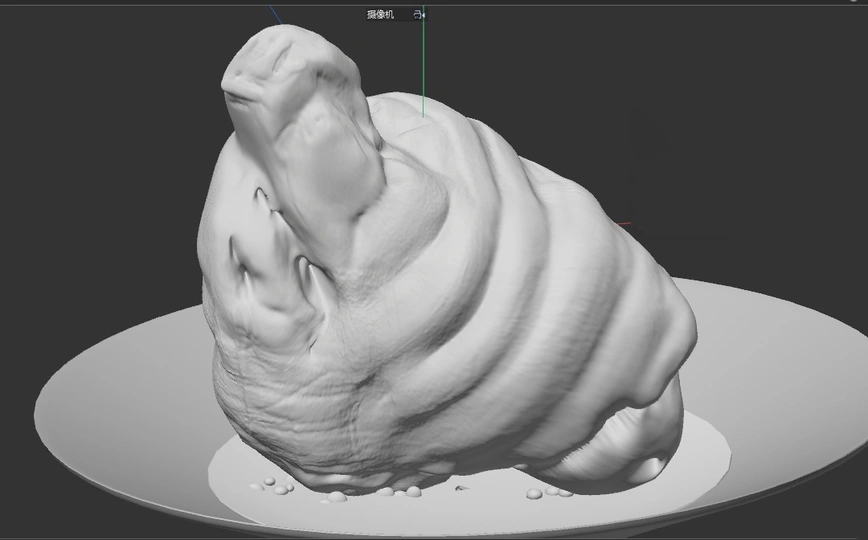Select the green Y axis line
Screen dimensions: 868x540
[423, 70]
